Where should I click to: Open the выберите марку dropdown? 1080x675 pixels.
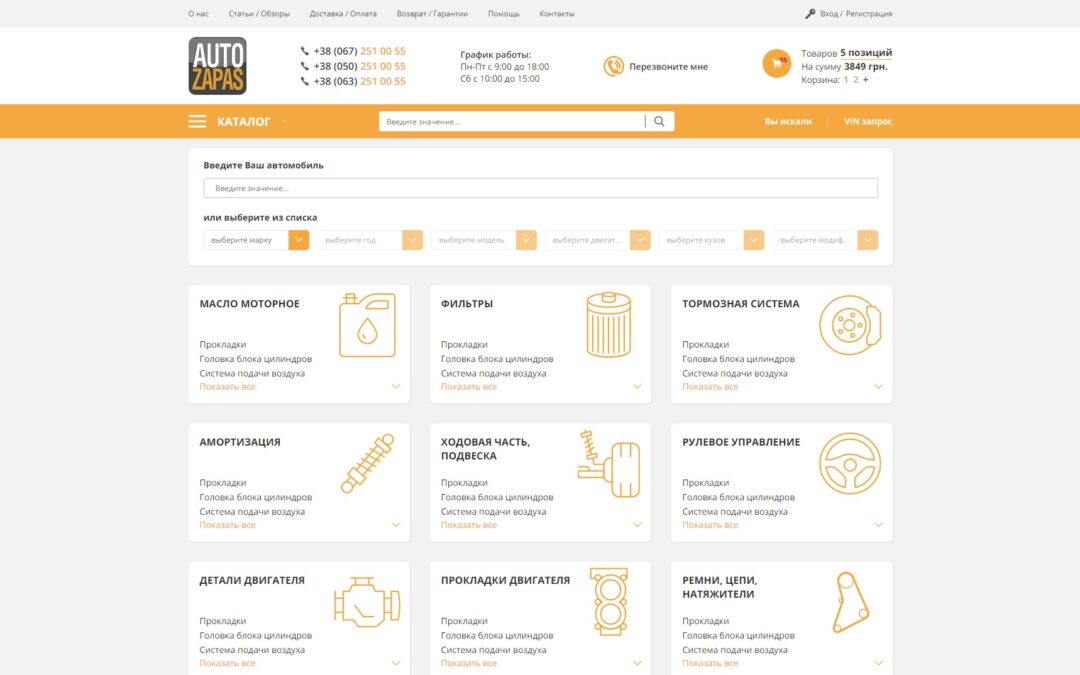(x=256, y=240)
